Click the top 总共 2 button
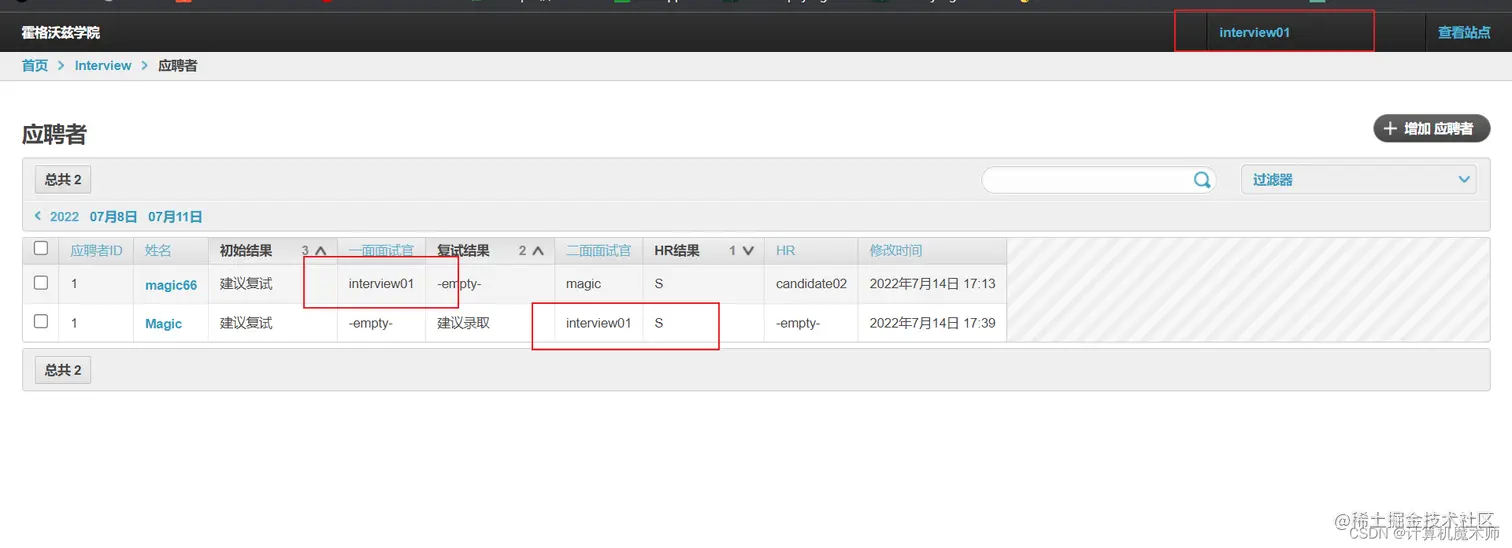Viewport: 1512px width, 548px height. coord(63,180)
